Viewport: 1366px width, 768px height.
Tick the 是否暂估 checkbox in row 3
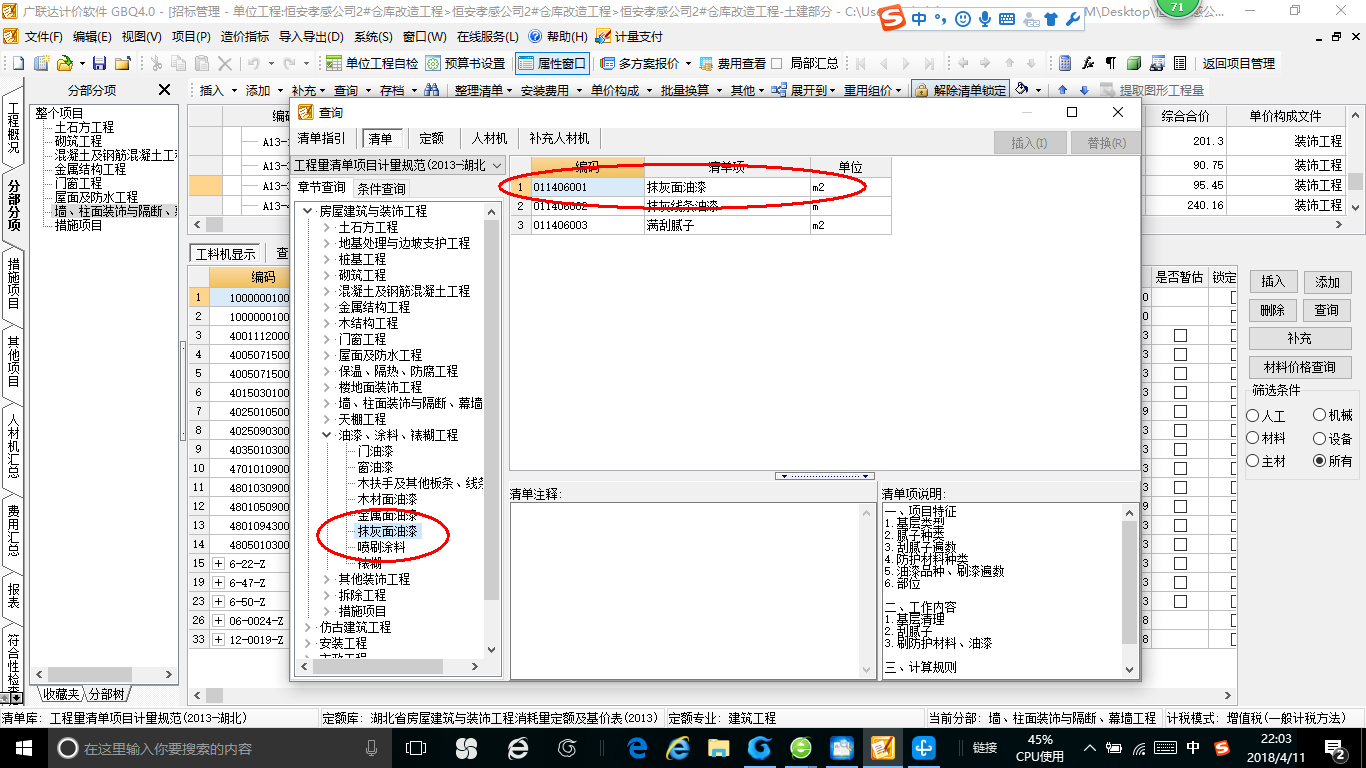[1180, 335]
